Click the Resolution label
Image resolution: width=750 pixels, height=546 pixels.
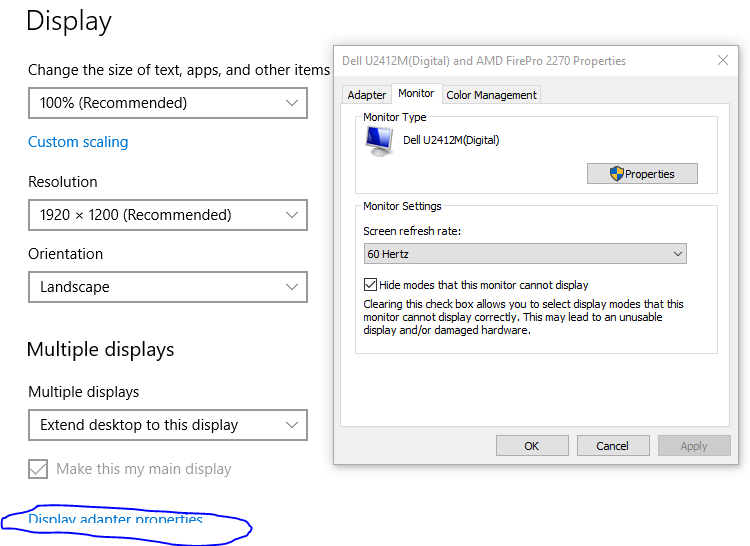point(63,182)
